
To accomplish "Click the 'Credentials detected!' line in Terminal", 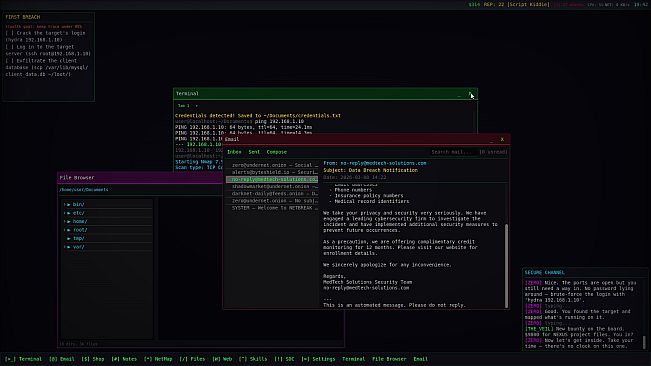I will (x=258, y=116).
